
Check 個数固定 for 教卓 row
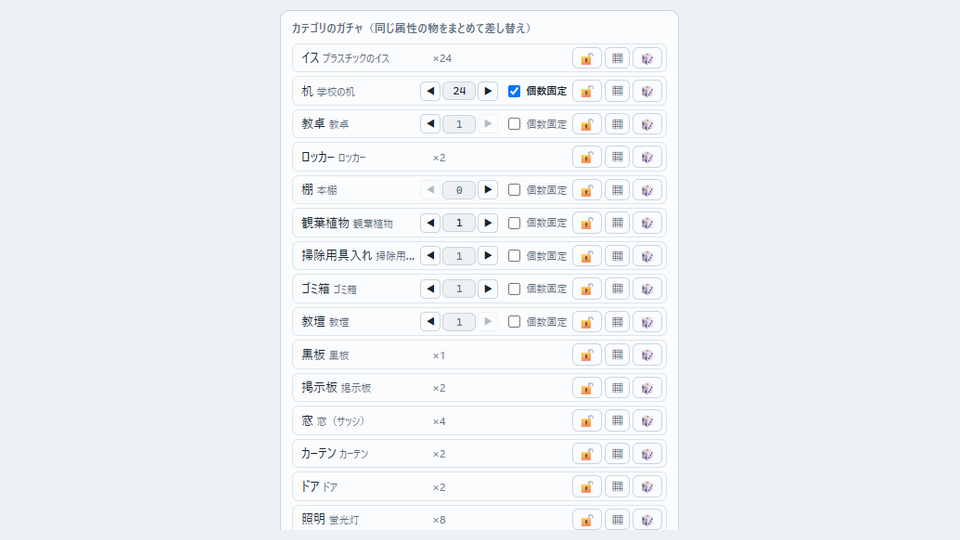(514, 124)
